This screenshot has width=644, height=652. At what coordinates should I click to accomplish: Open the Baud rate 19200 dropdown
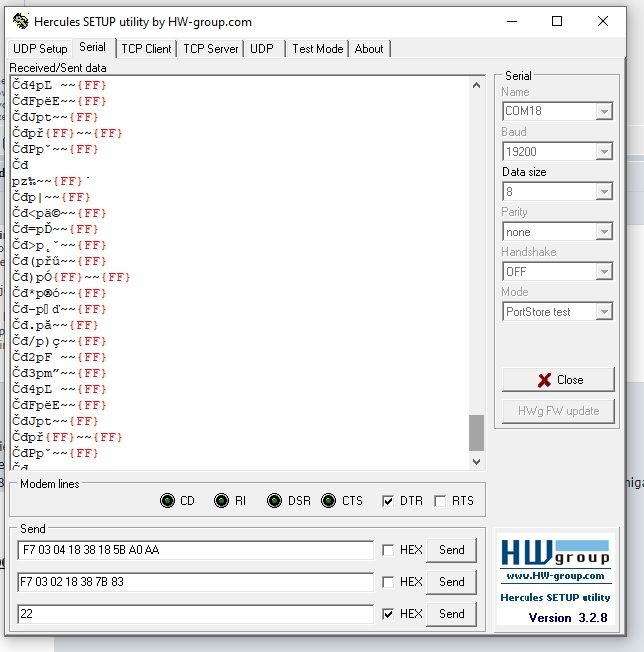pos(604,151)
